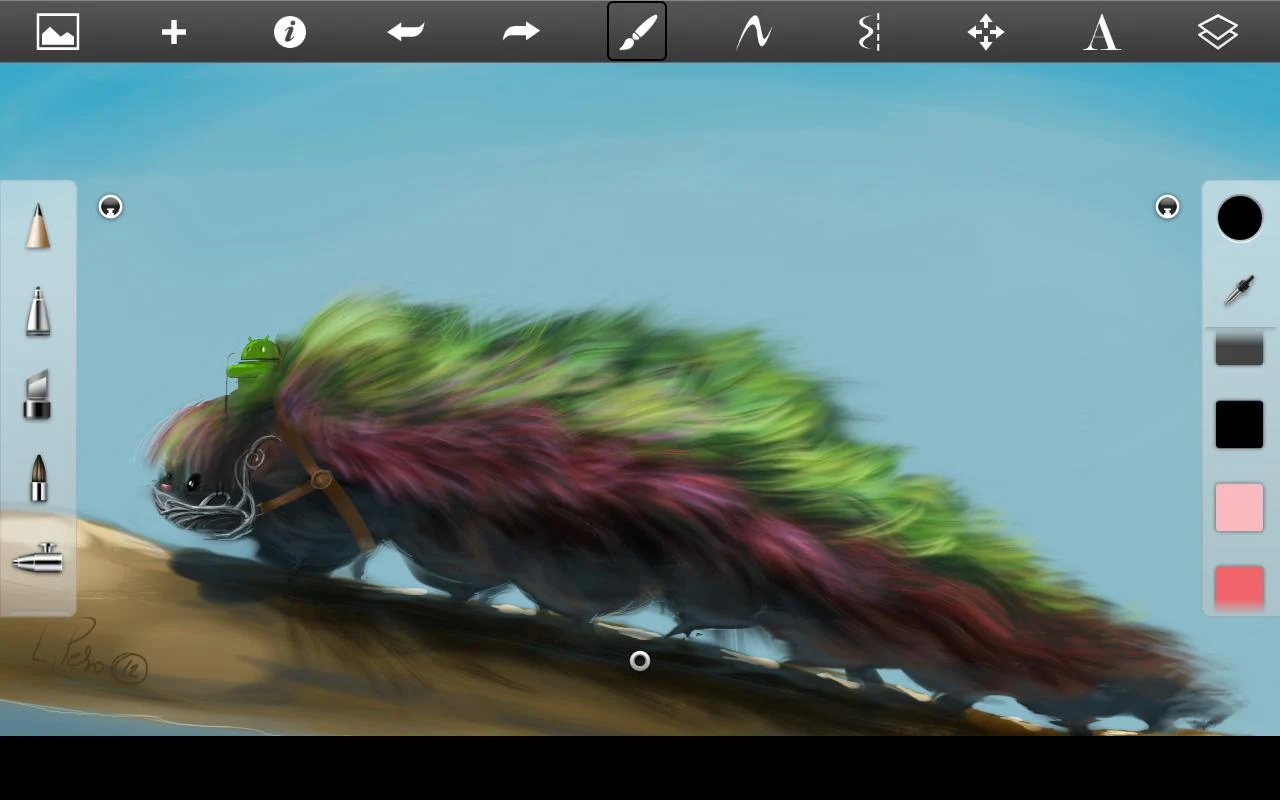
Task: Pick the dark gray color swatch
Action: click(1240, 348)
